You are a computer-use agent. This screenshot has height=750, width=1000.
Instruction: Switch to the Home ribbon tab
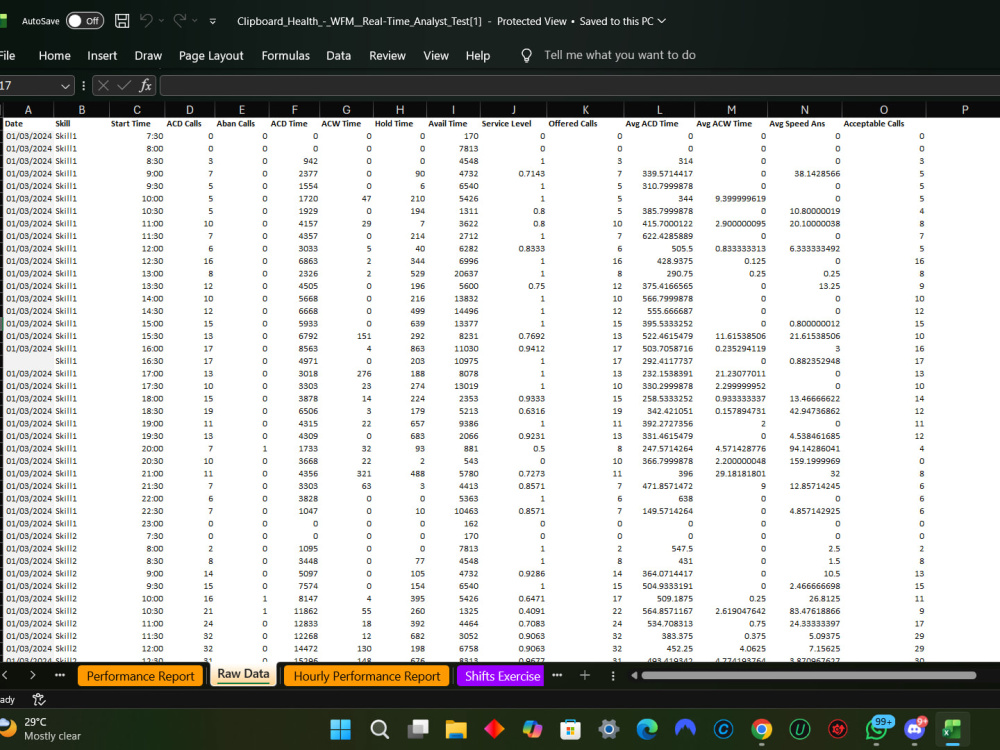pos(54,55)
